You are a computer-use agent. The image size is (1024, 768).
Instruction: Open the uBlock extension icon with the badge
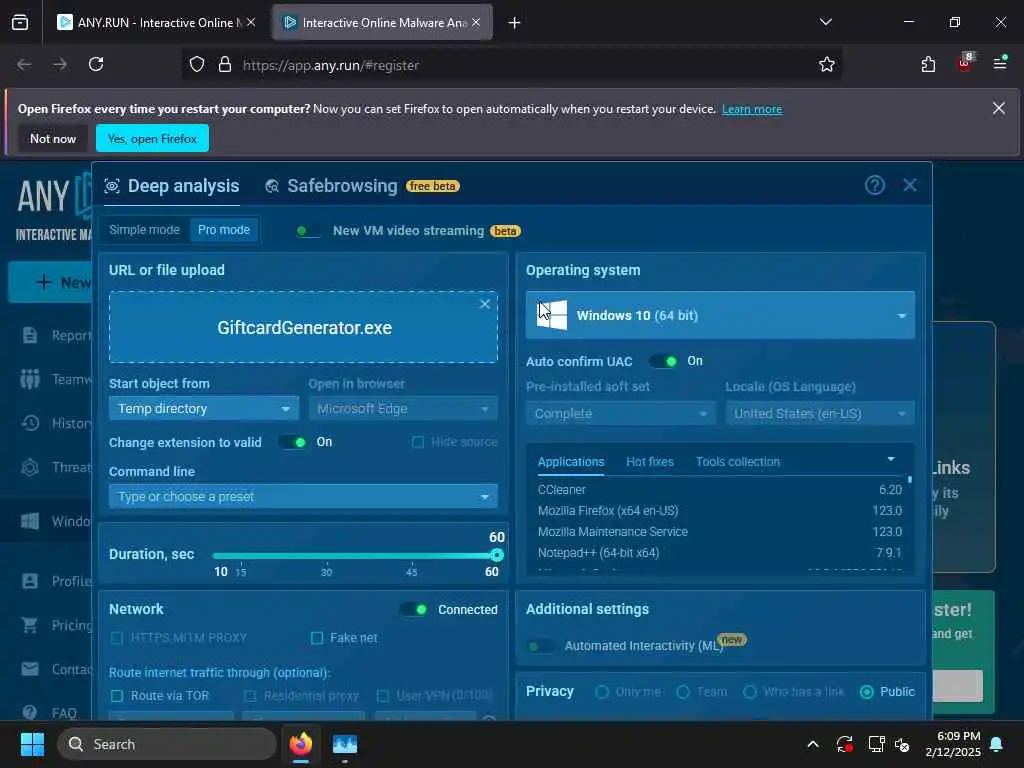tap(965, 63)
